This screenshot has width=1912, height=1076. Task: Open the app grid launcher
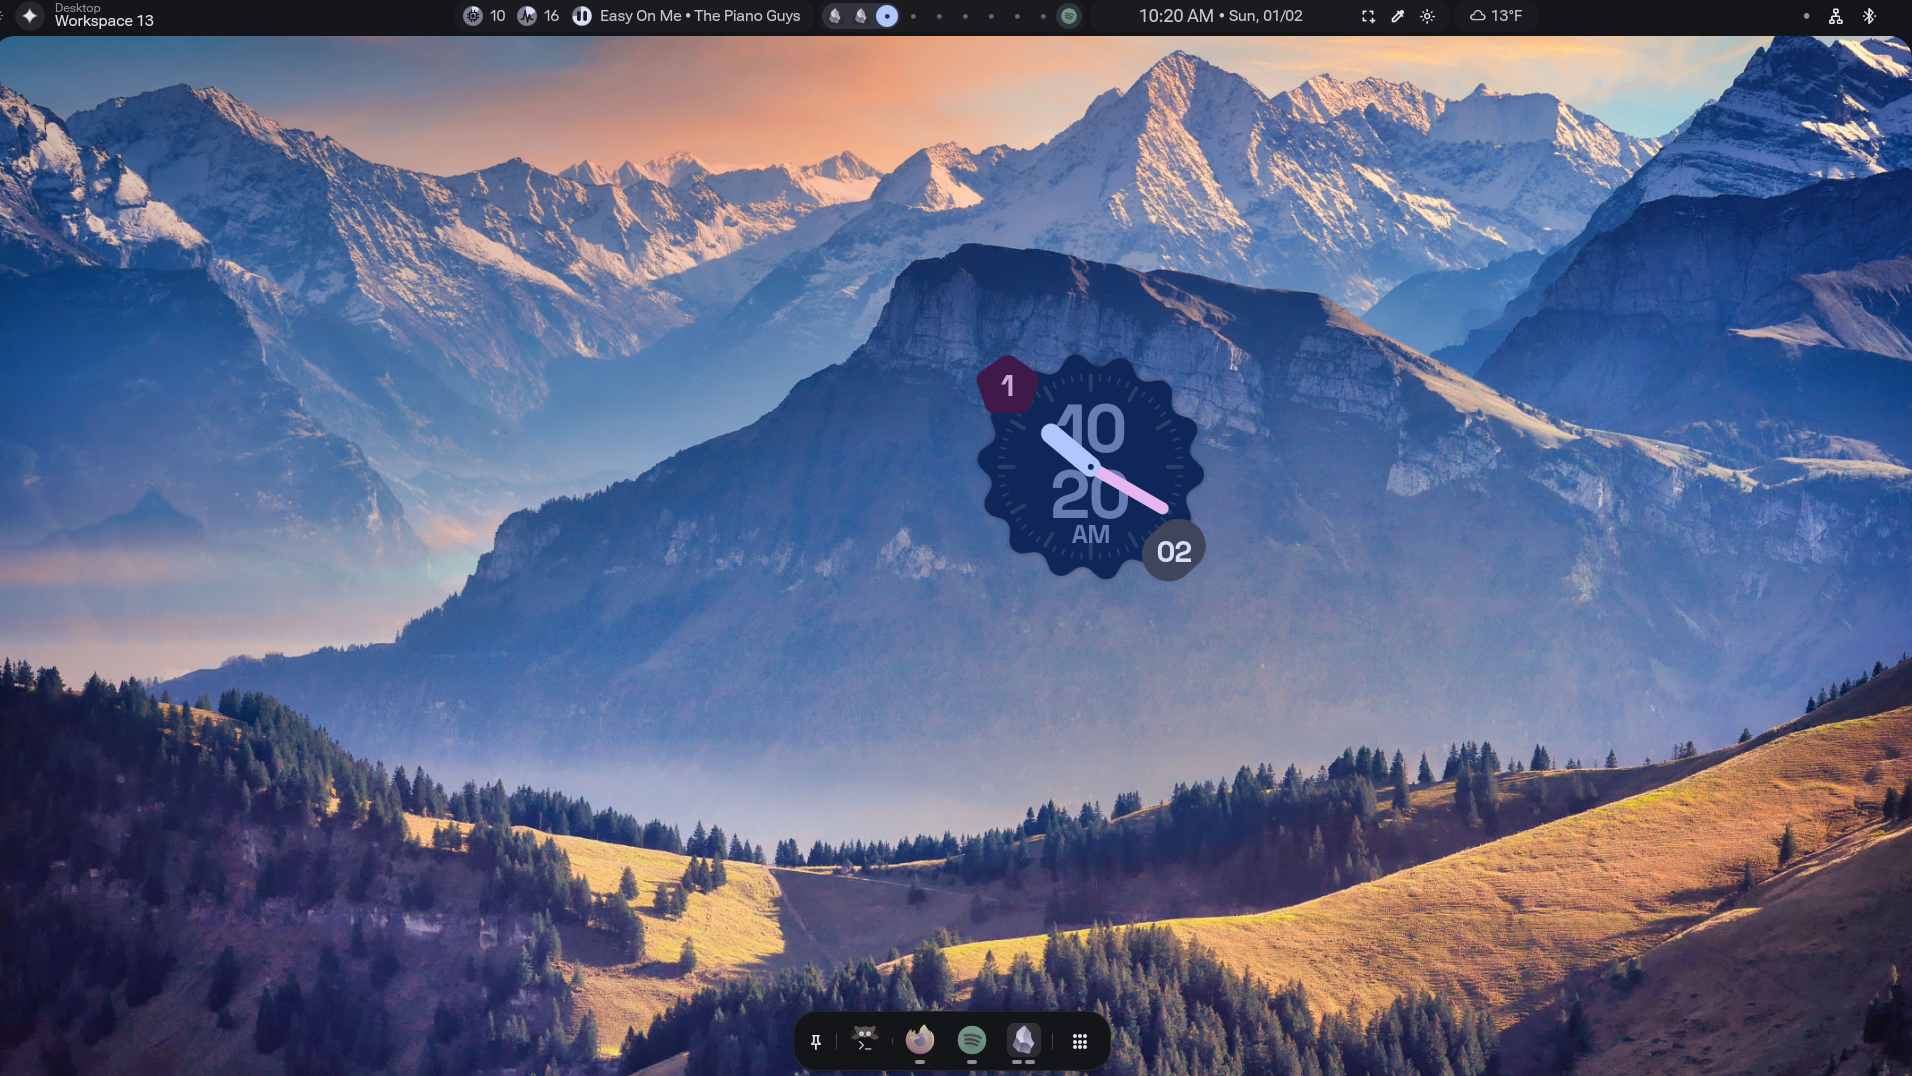(x=1080, y=1042)
